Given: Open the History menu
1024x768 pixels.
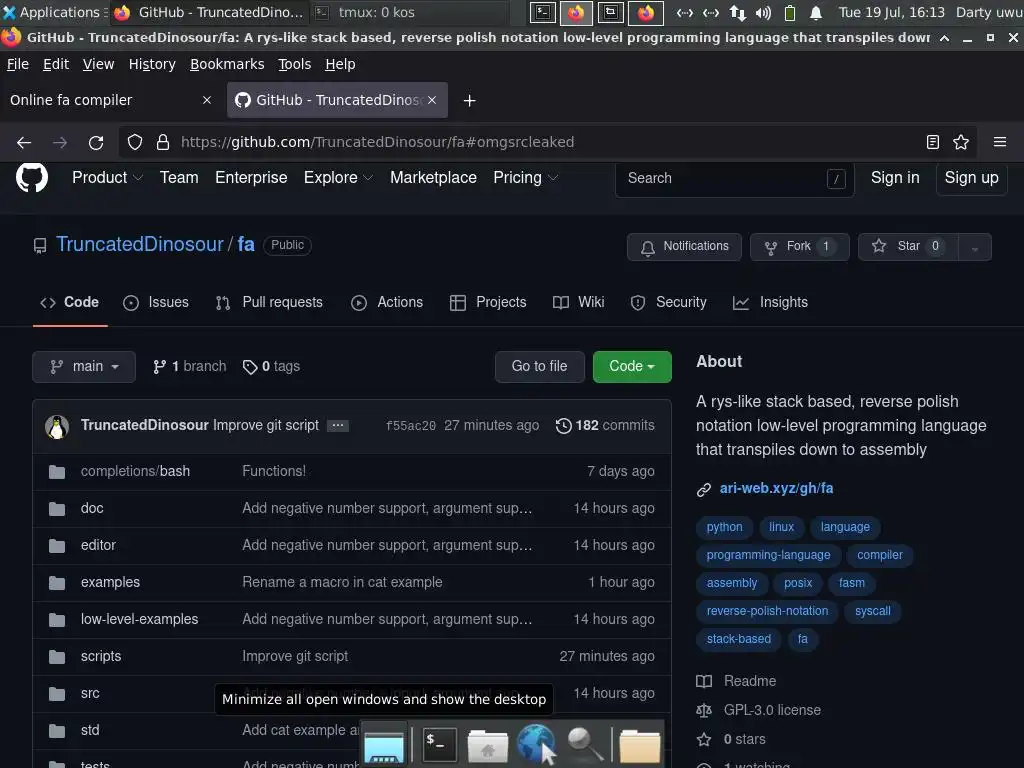Looking at the screenshot, I should point(152,64).
